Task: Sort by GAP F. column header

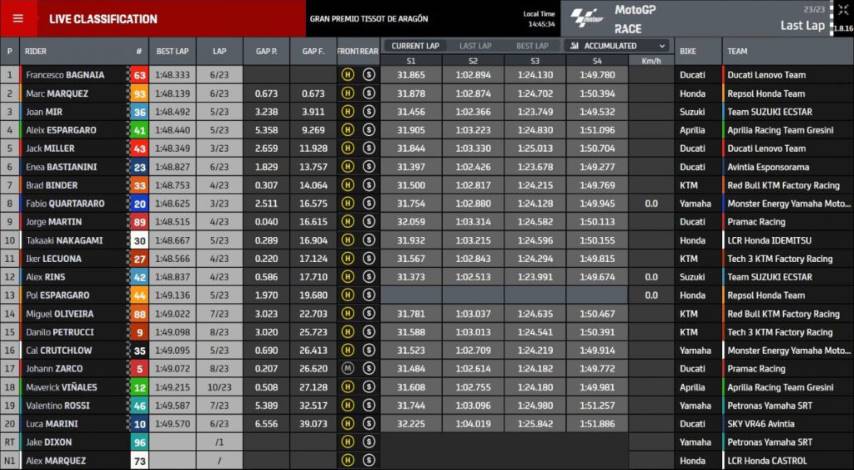Action: pos(313,51)
